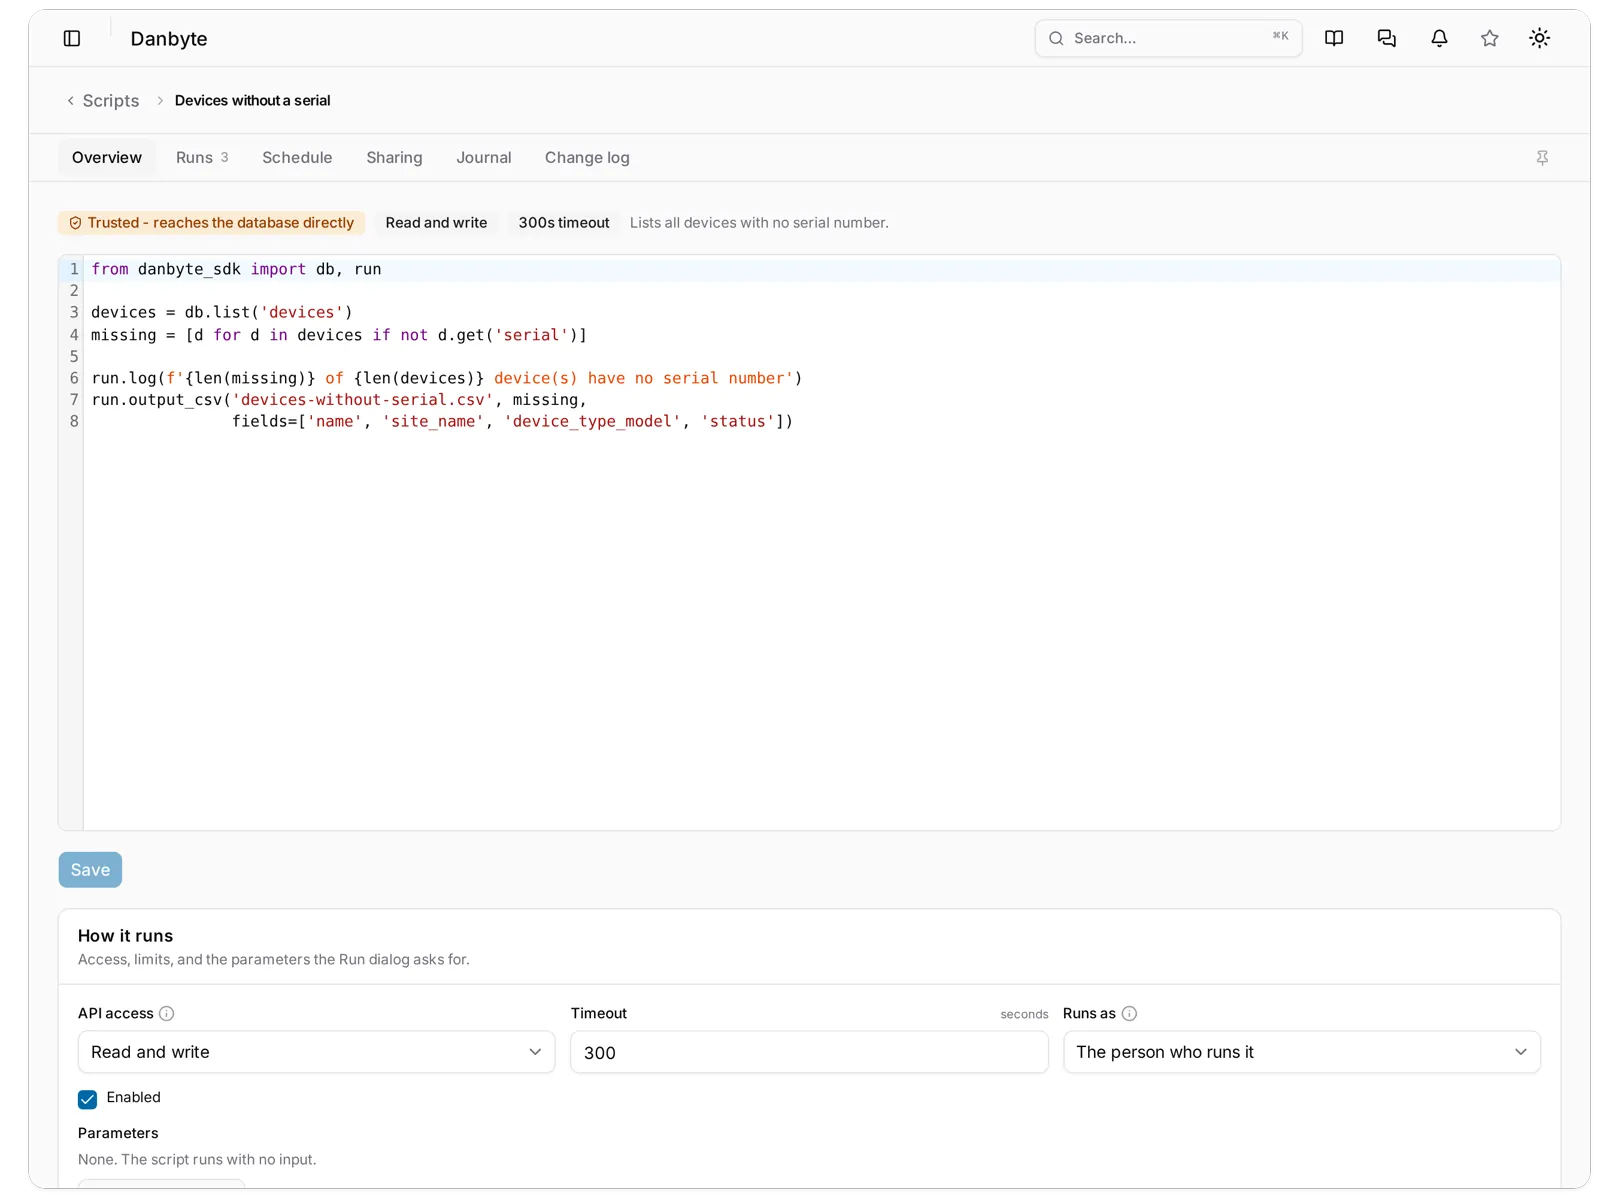The height and width of the screenshot is (1198, 1600).
Task: Click the seconds unit label
Action: [x=1024, y=1014]
